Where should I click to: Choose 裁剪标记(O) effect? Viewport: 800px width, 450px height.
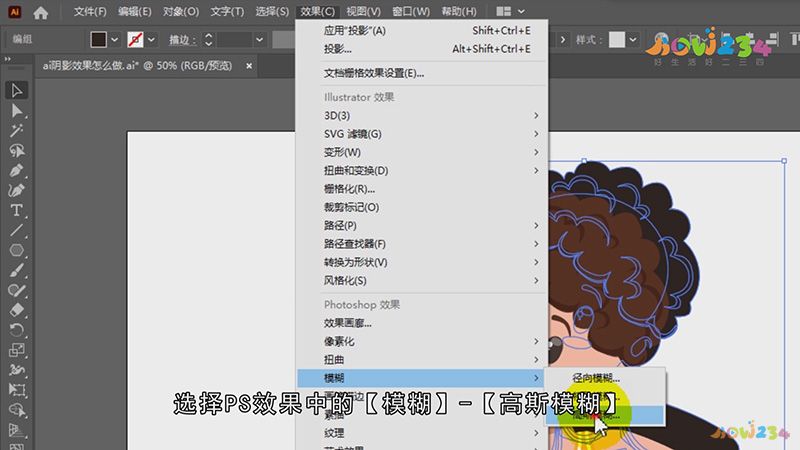[x=422, y=208]
